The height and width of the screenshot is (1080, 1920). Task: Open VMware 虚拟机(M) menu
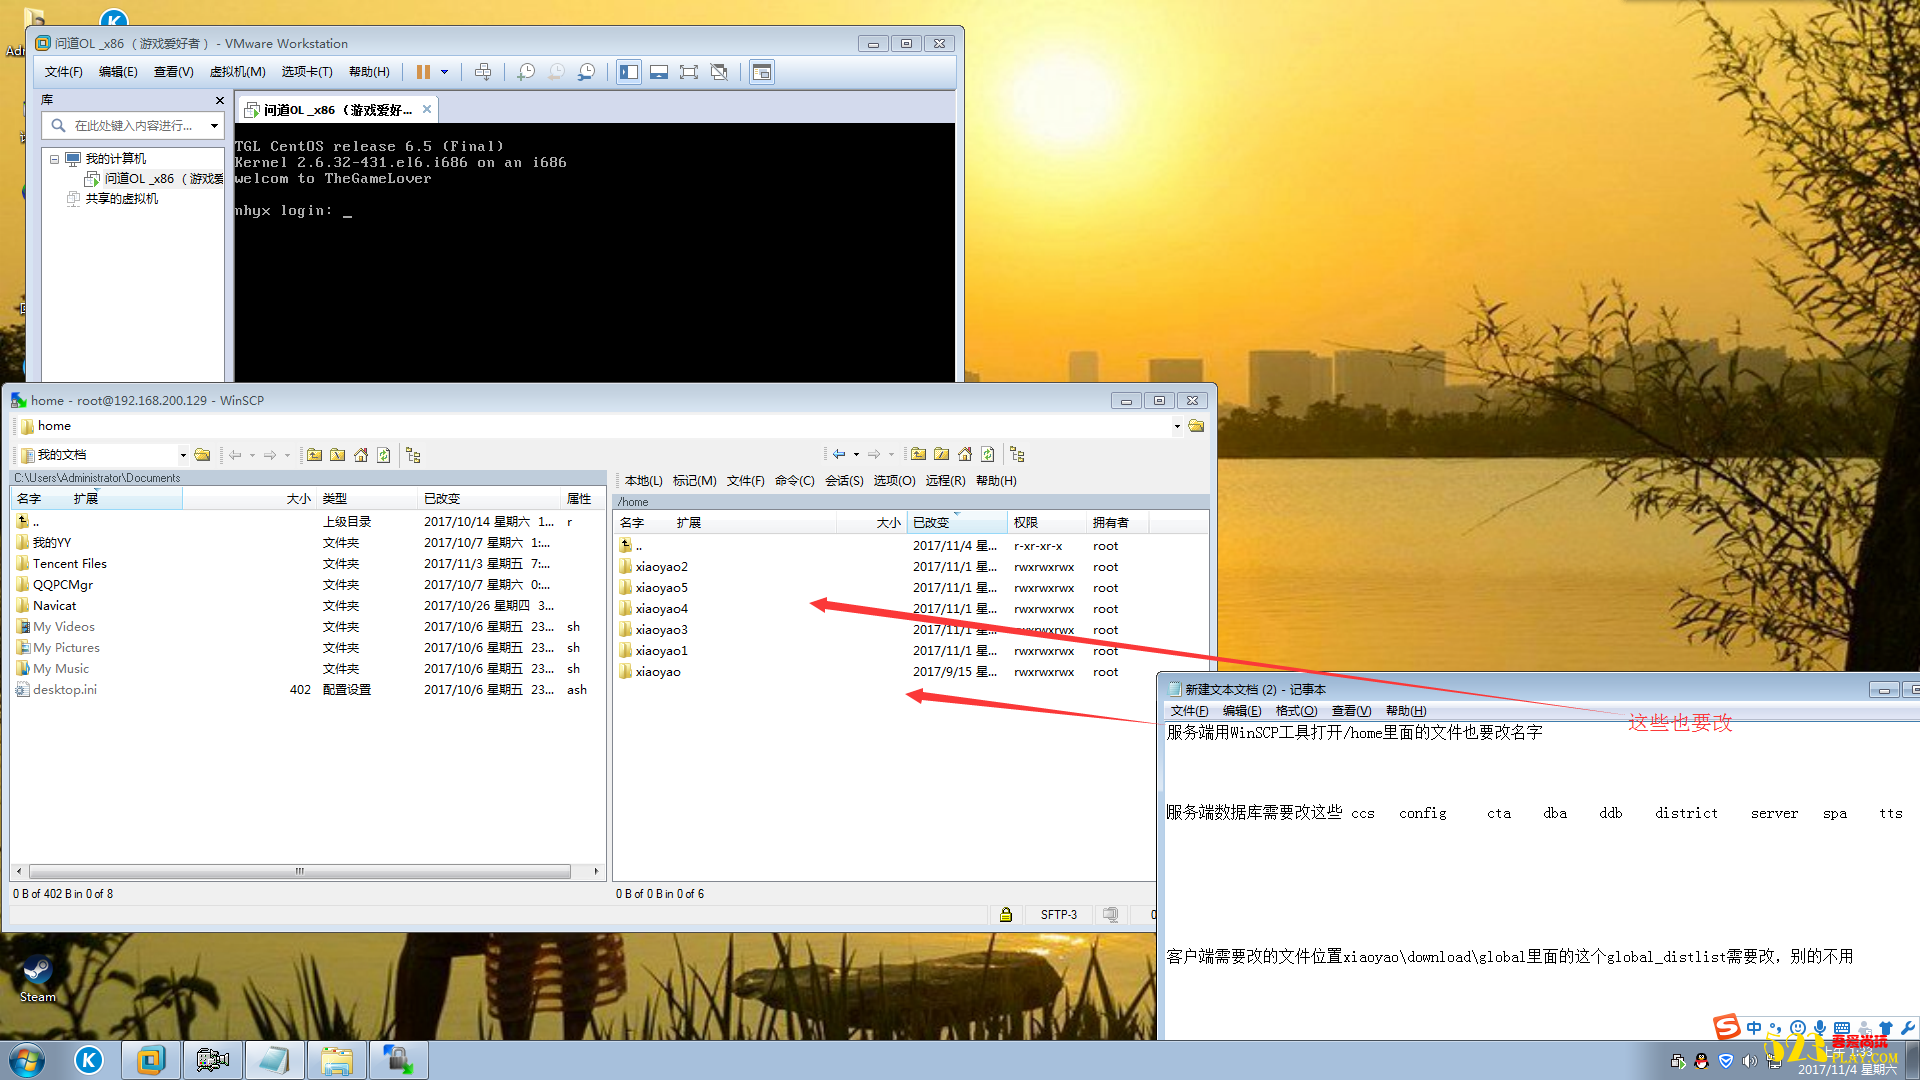point(238,72)
